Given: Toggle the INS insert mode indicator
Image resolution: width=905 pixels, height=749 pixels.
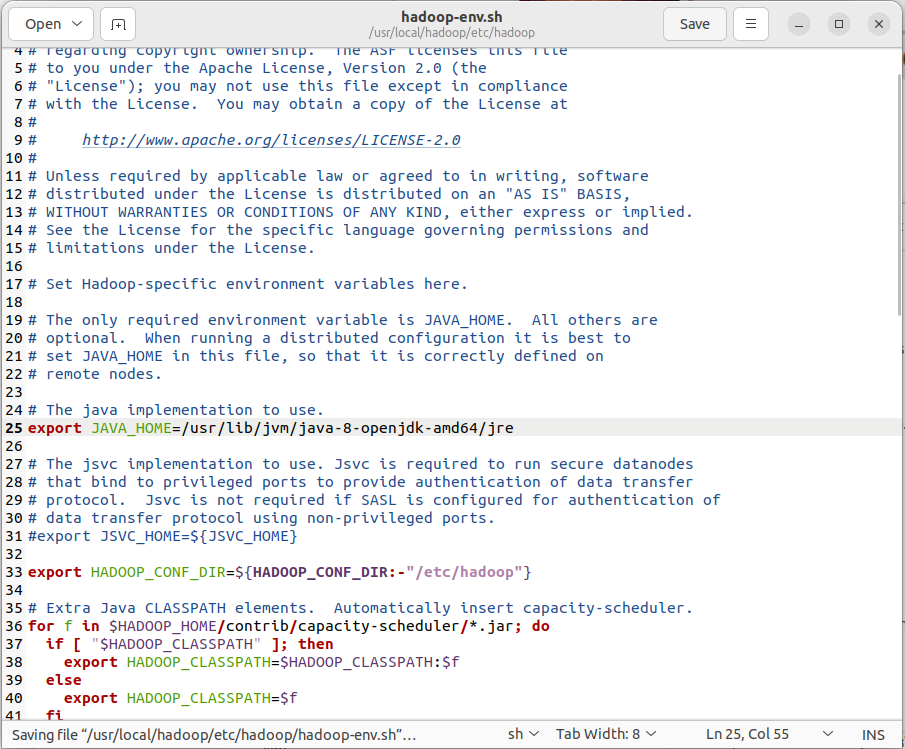Looking at the screenshot, I should [x=873, y=735].
